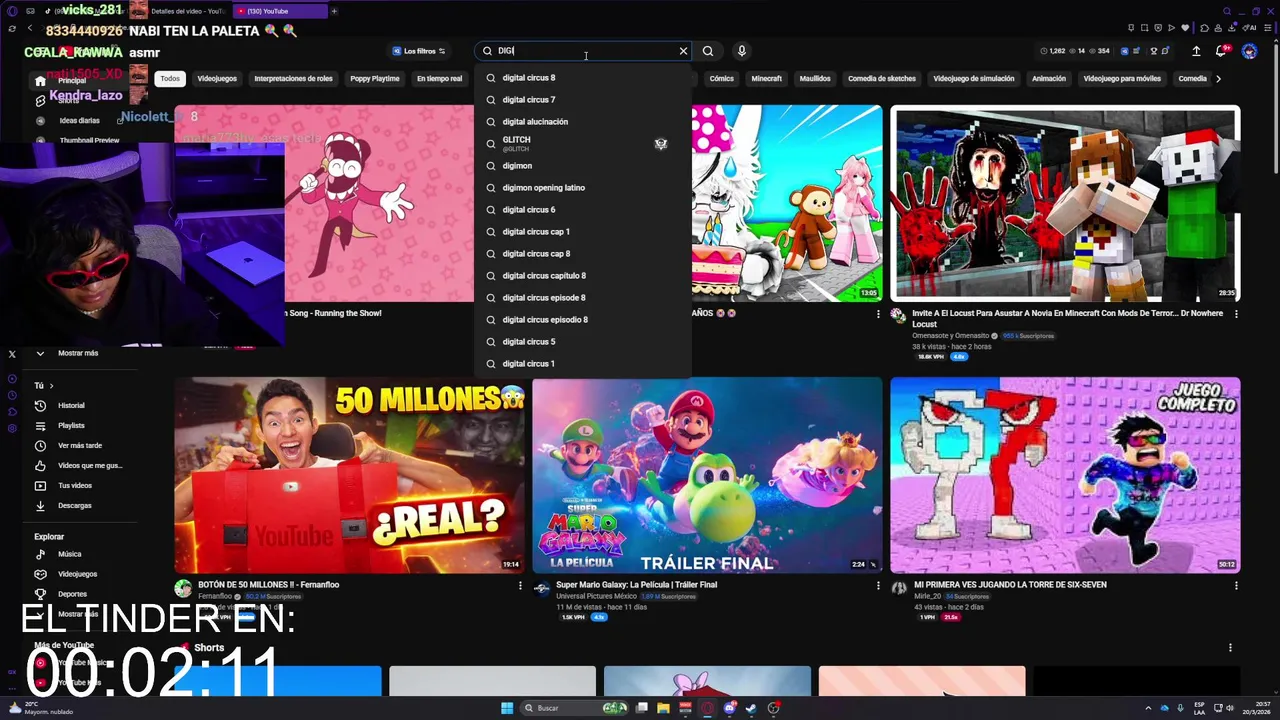Click the magnifier search button beside the search box
The width and height of the screenshot is (1280, 720).
708,51
